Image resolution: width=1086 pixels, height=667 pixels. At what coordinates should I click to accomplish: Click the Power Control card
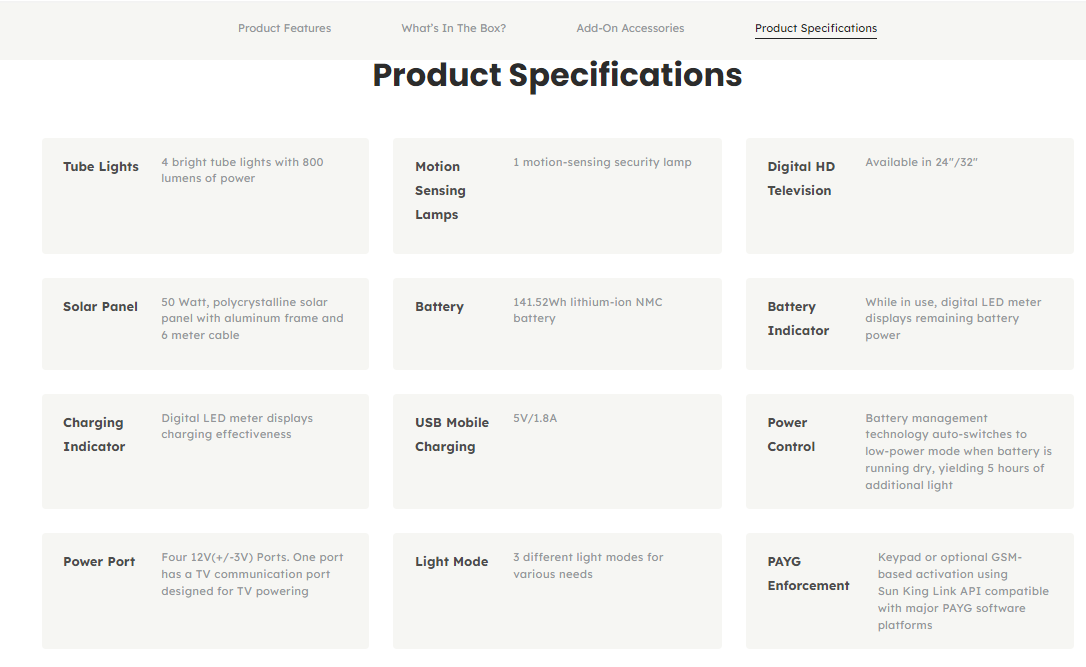tap(909, 451)
